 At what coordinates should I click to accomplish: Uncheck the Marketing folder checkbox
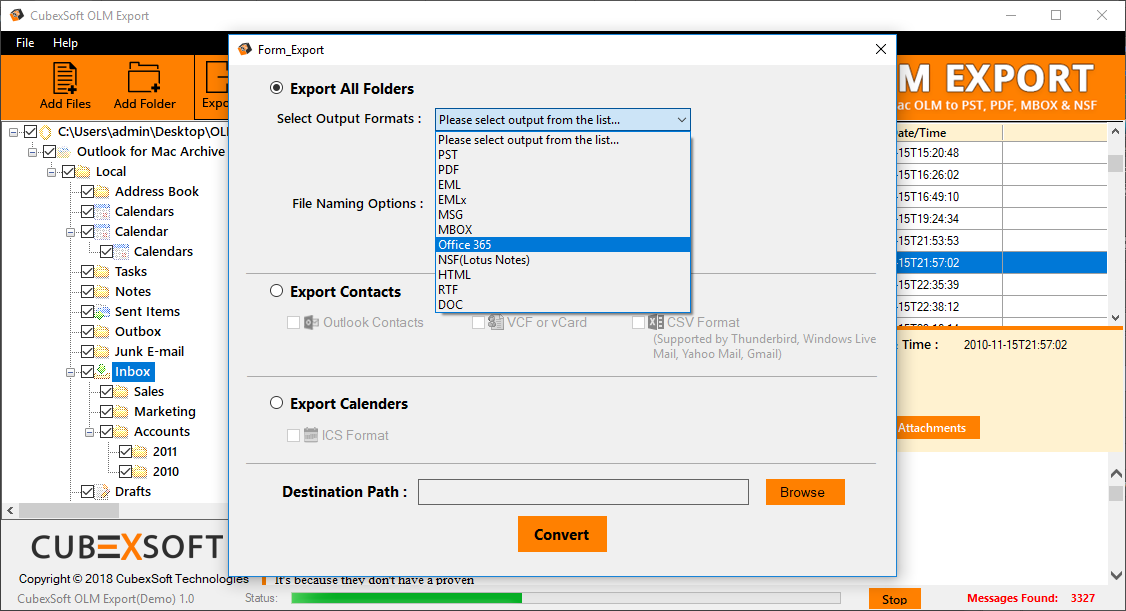106,411
